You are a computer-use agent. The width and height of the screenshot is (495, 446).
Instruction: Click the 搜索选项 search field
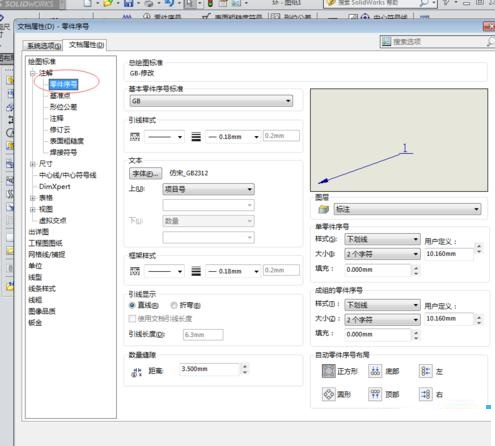click(437, 42)
